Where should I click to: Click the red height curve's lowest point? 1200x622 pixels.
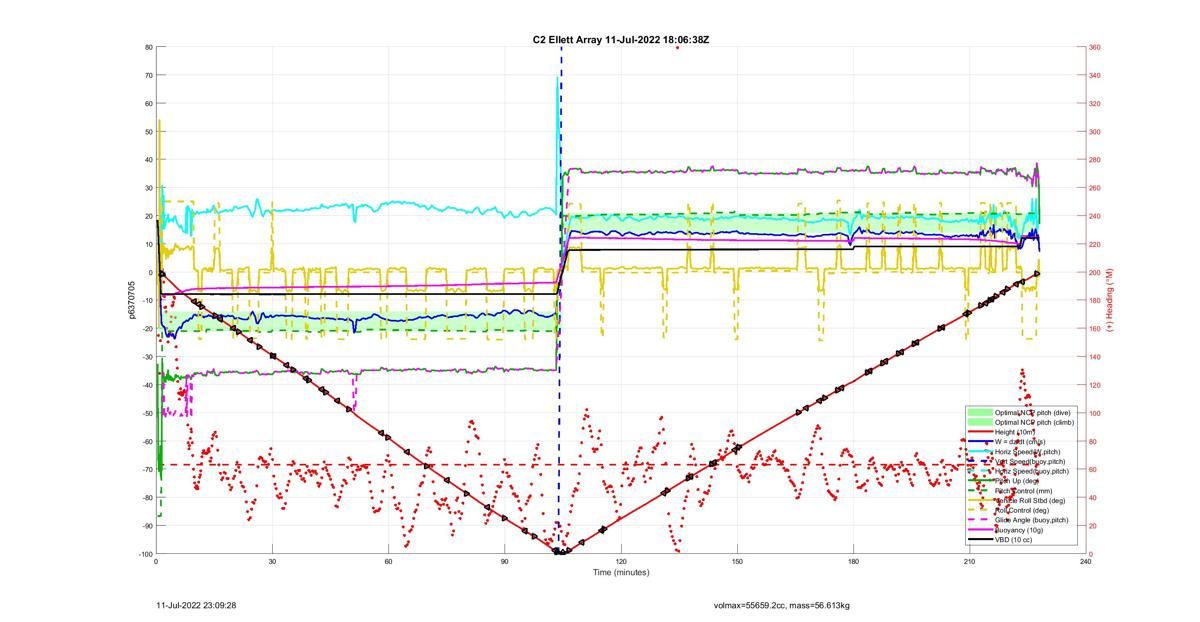[560, 552]
